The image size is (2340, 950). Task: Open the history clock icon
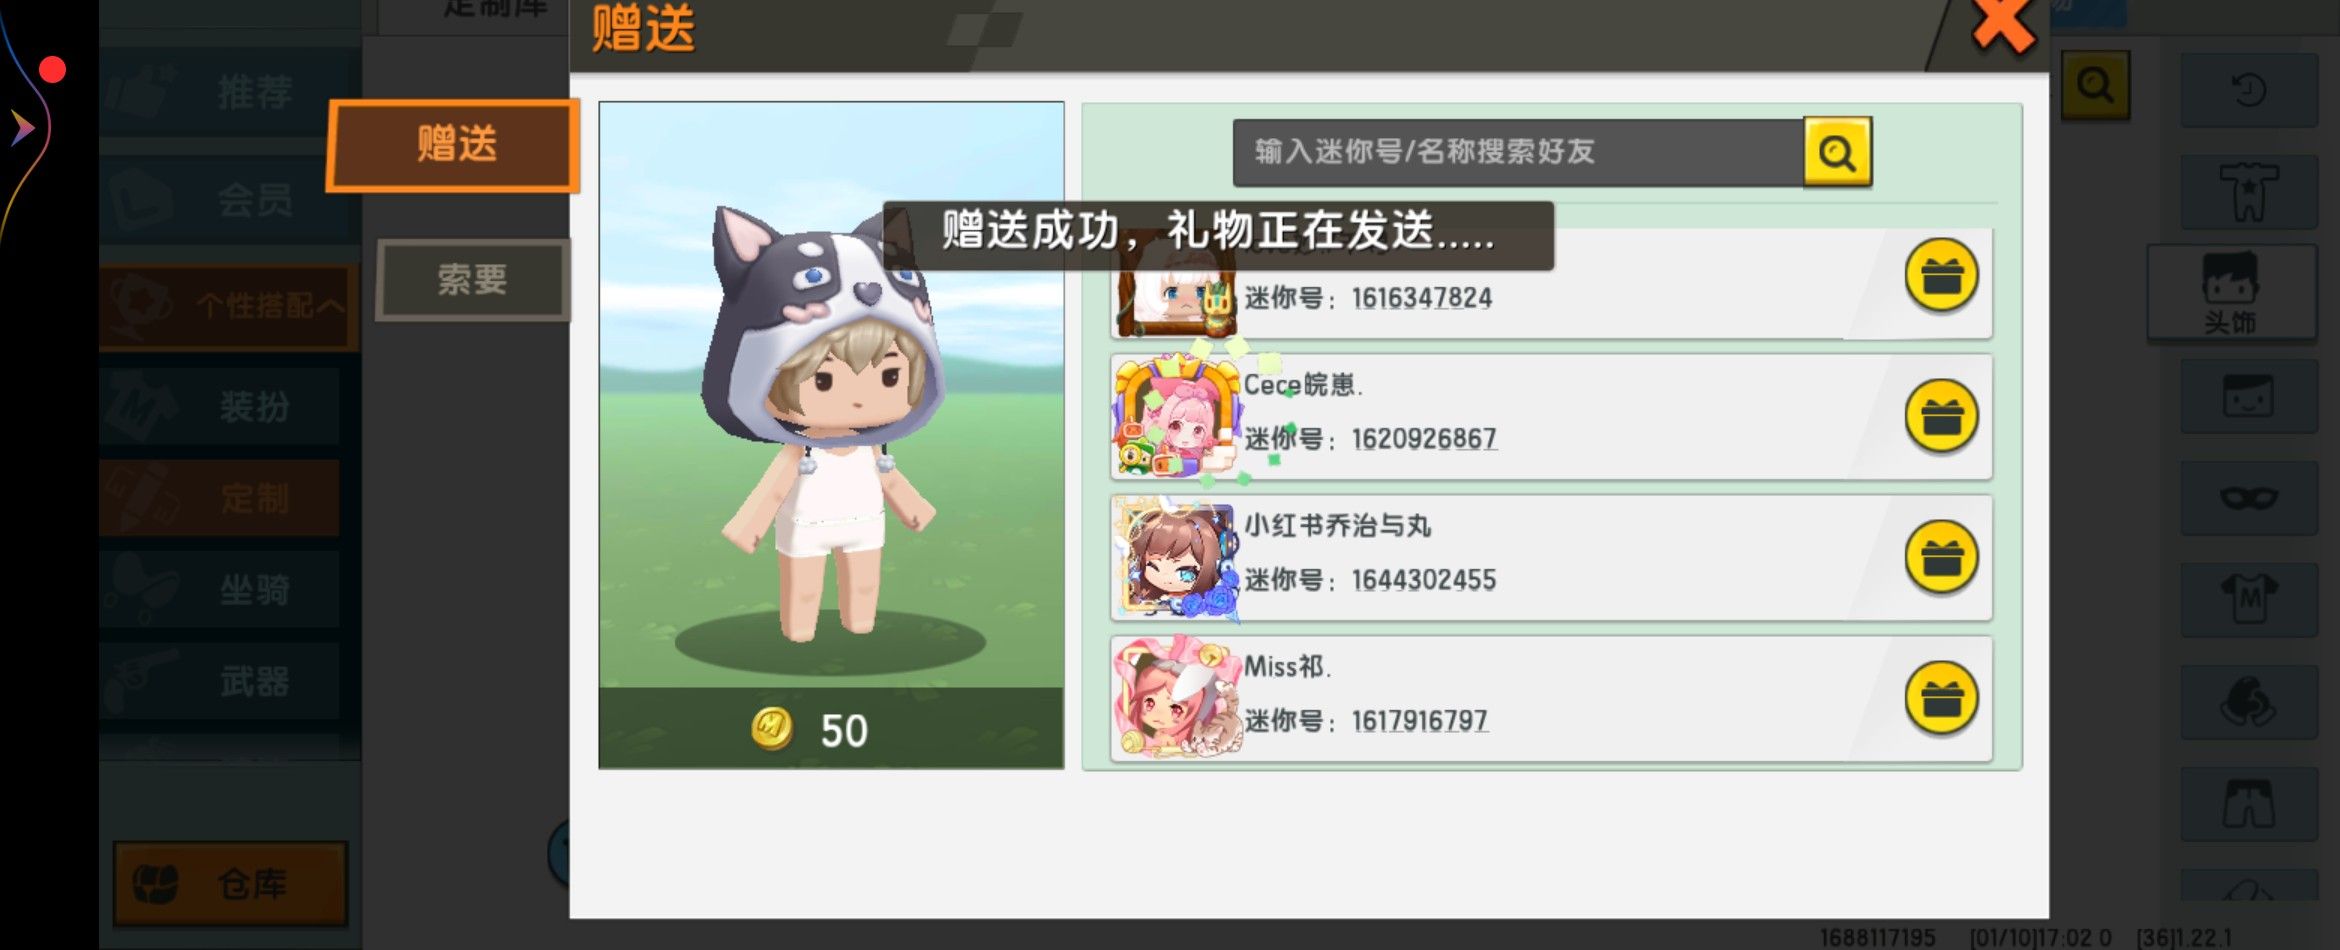pos(2248,90)
